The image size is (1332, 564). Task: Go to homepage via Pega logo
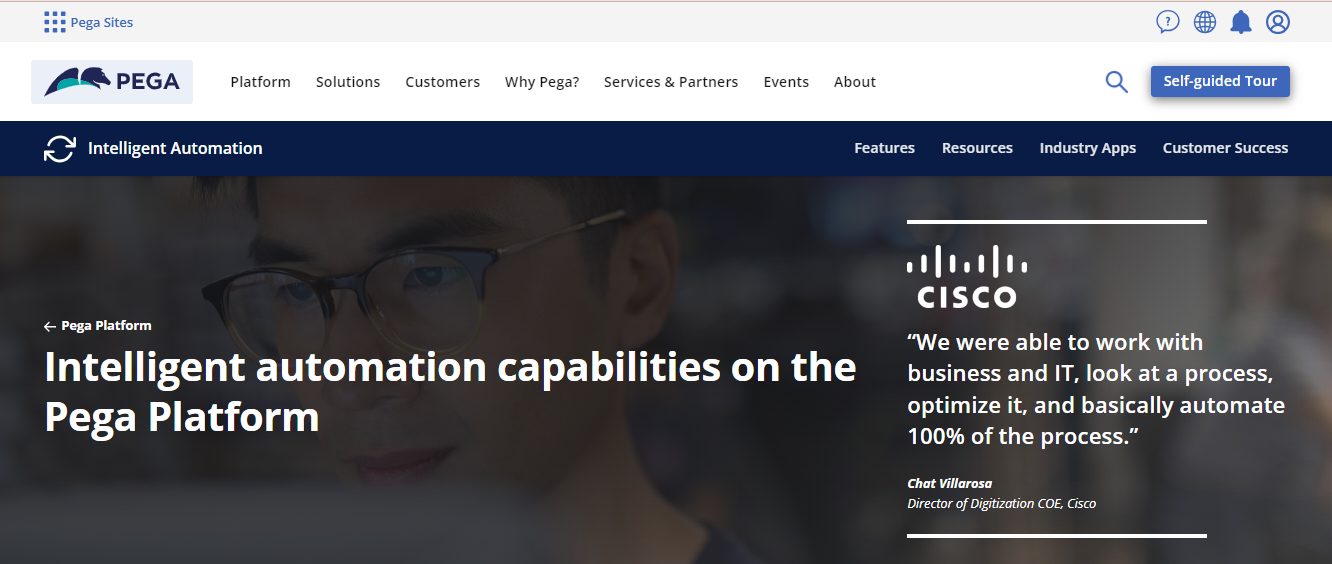click(112, 82)
